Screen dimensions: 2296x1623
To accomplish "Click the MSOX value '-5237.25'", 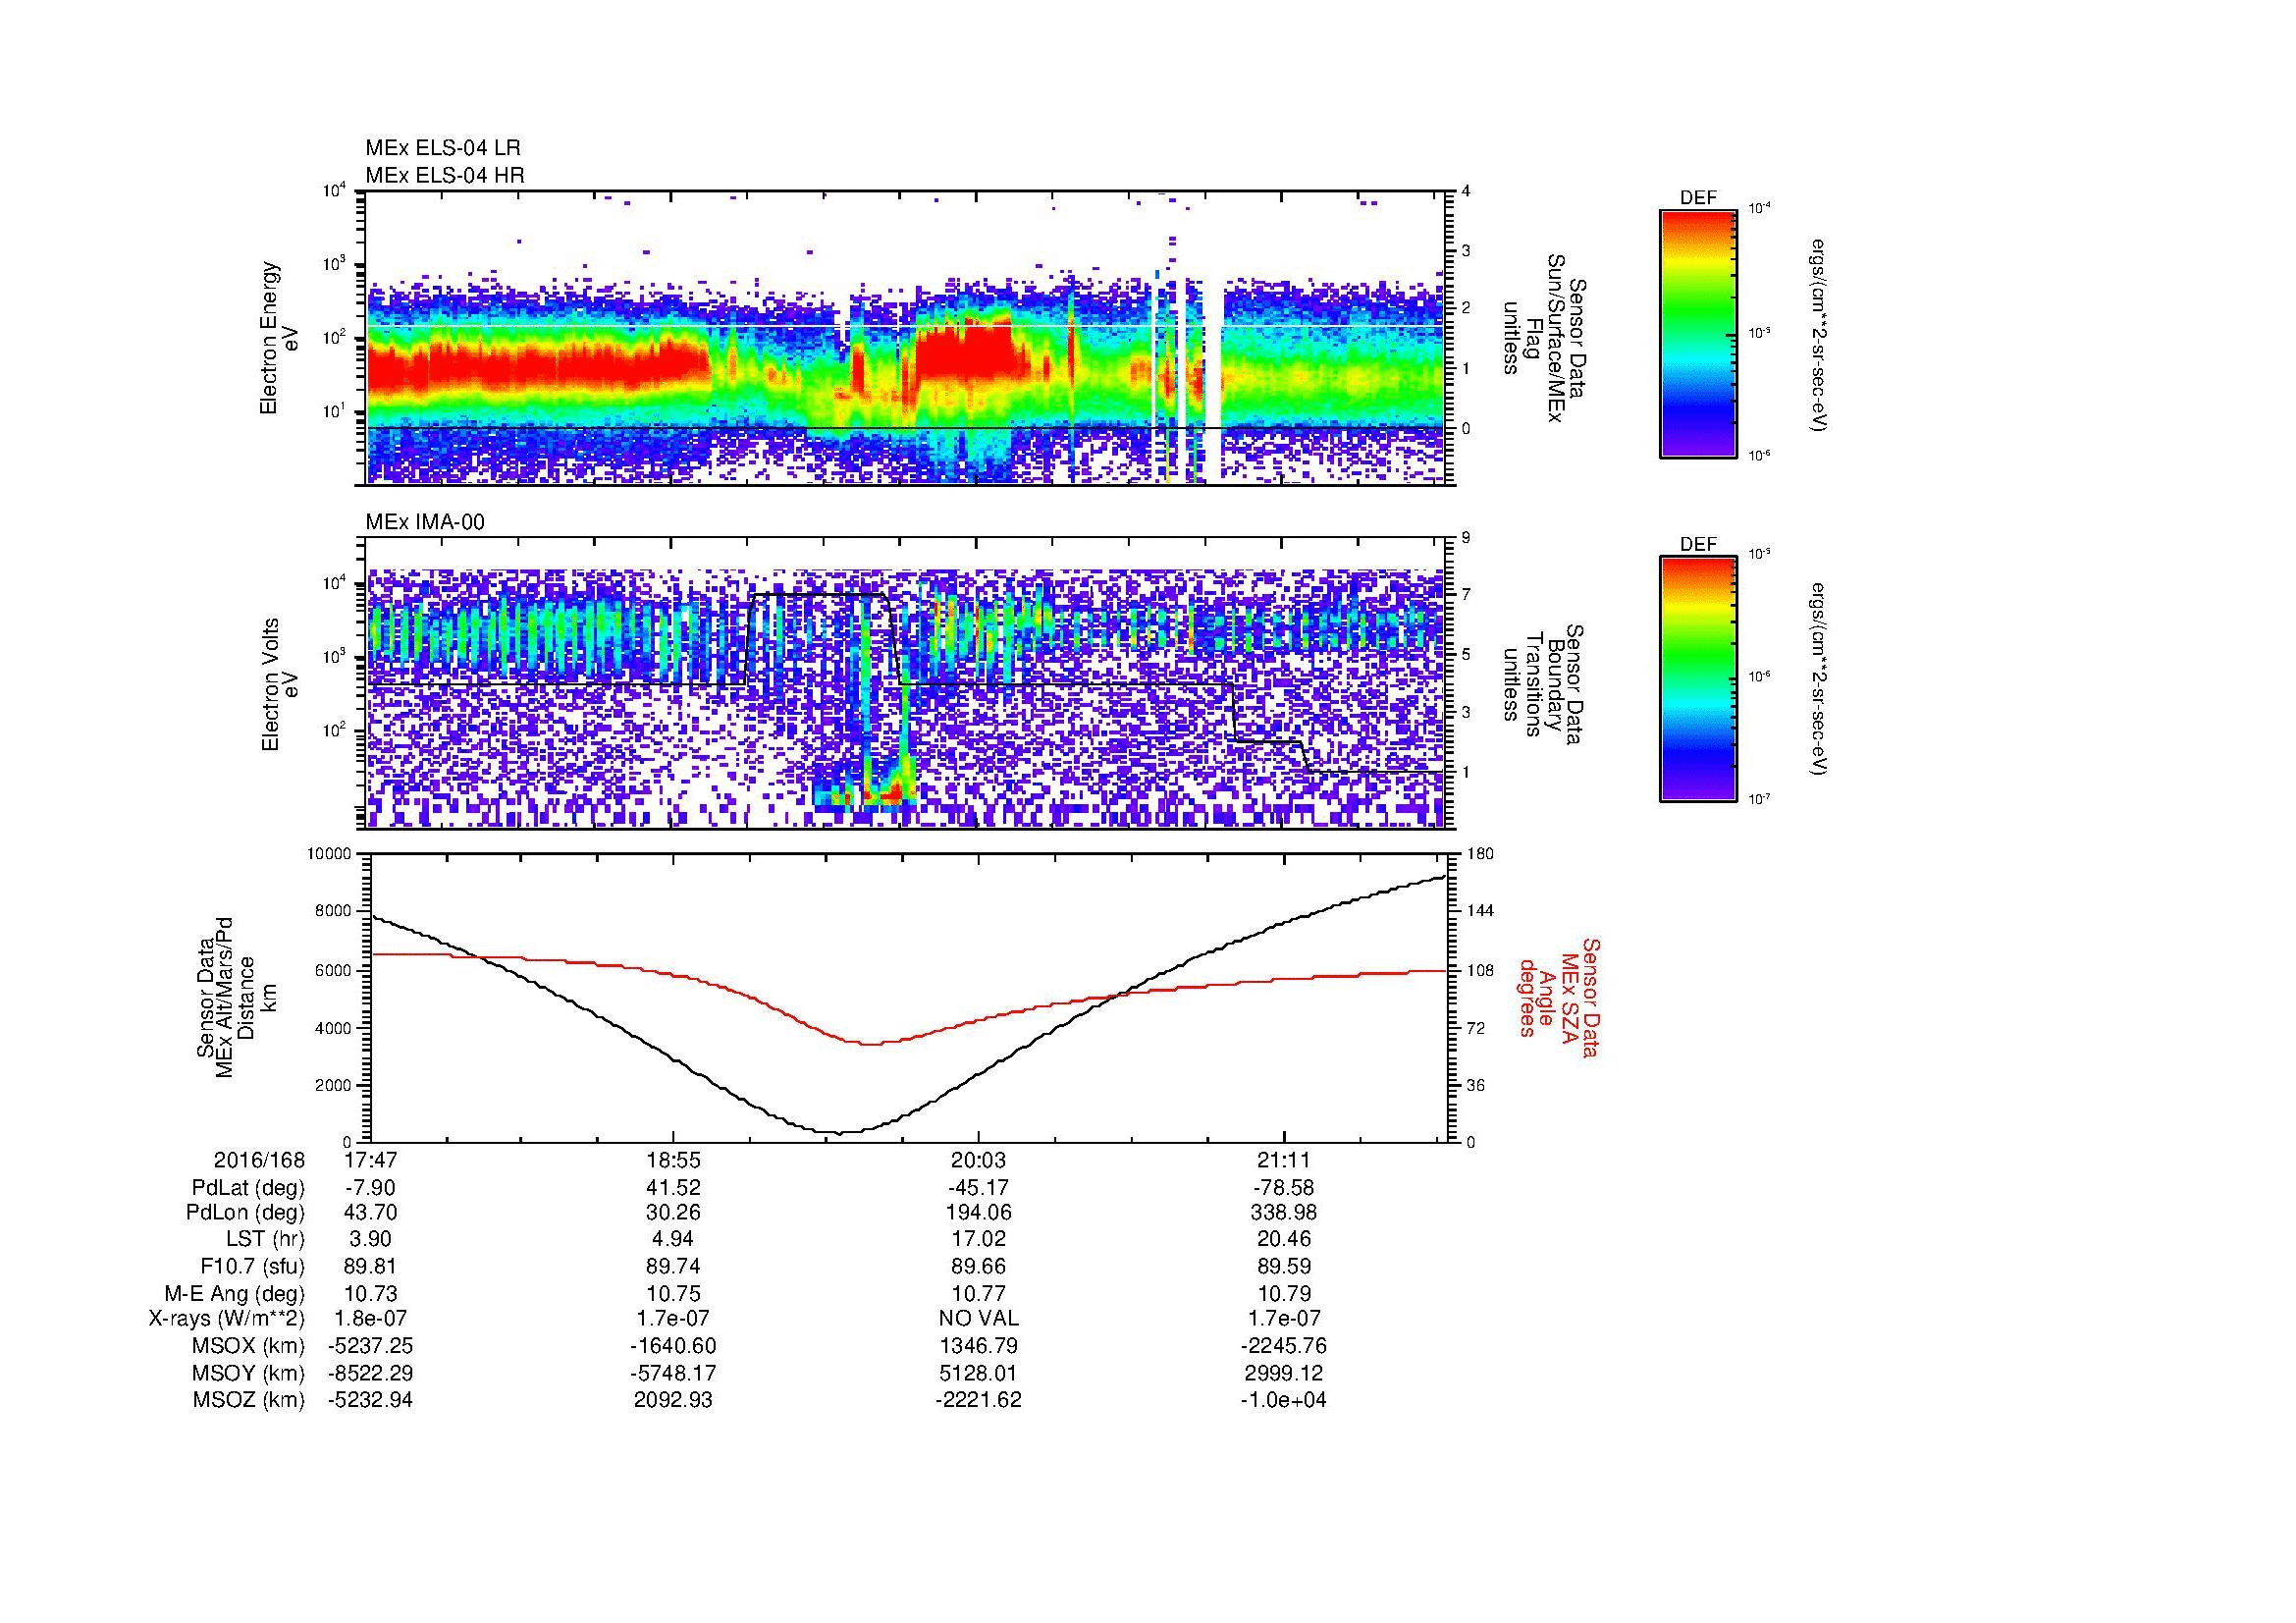I will coord(371,1346).
